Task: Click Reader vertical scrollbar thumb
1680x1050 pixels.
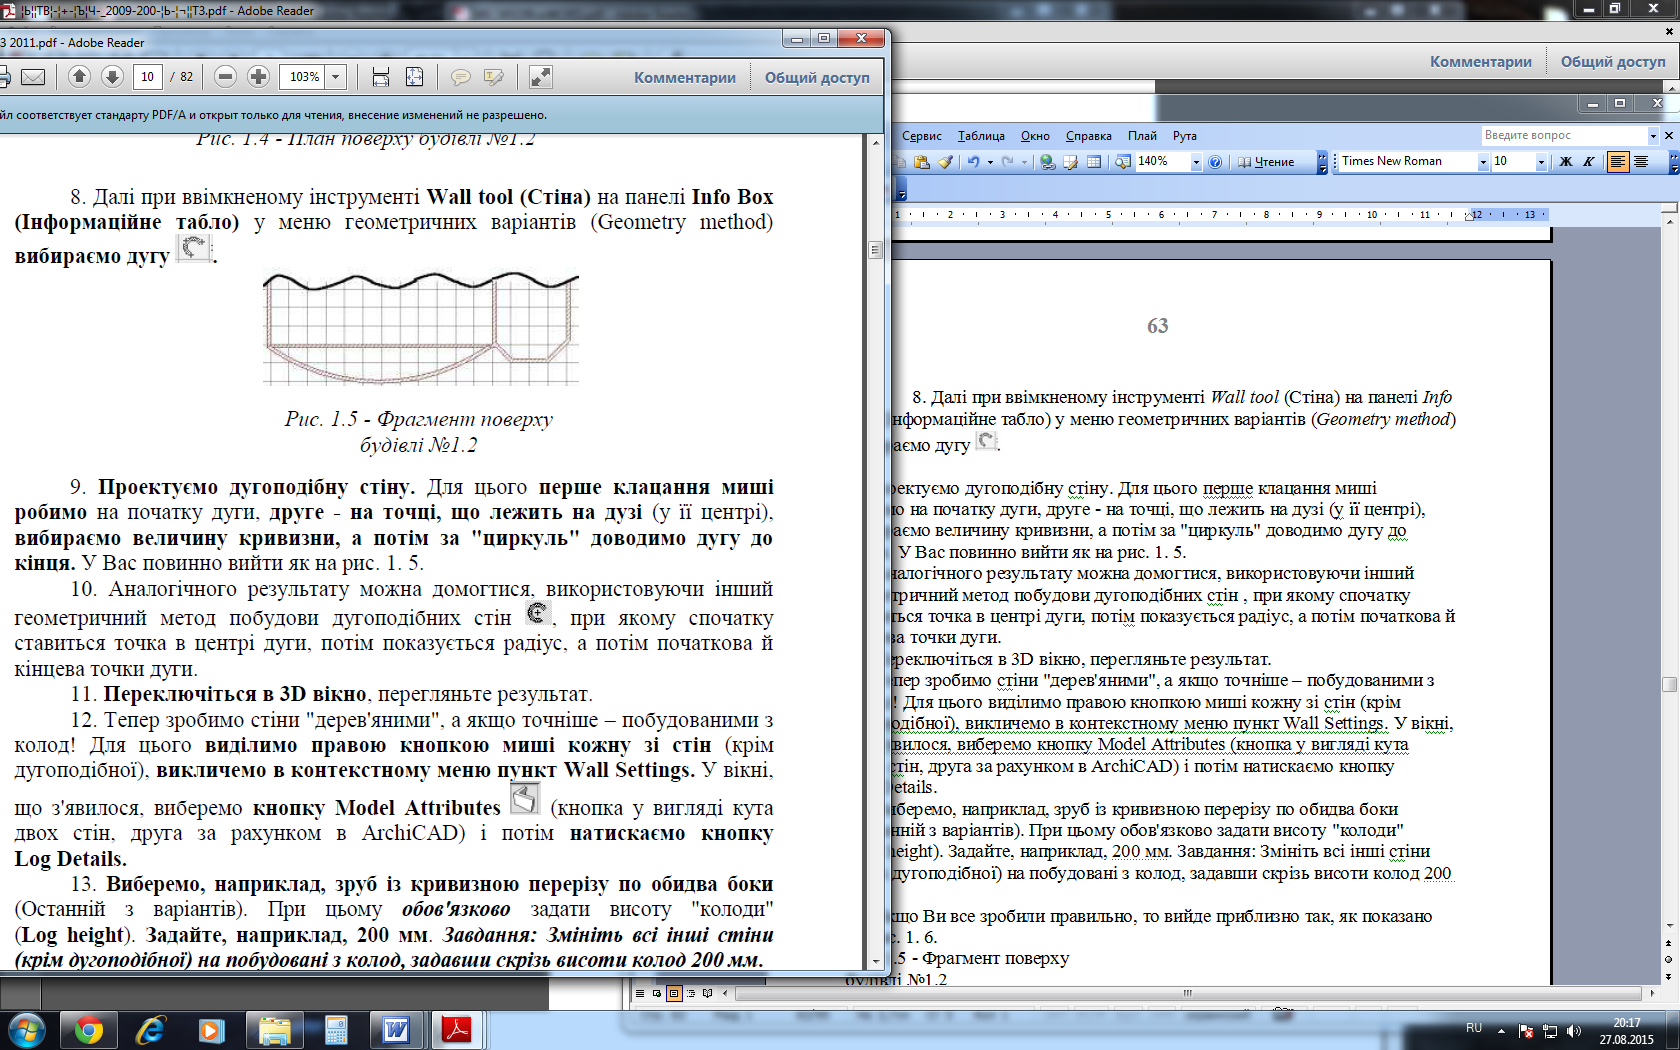Action: click(876, 250)
